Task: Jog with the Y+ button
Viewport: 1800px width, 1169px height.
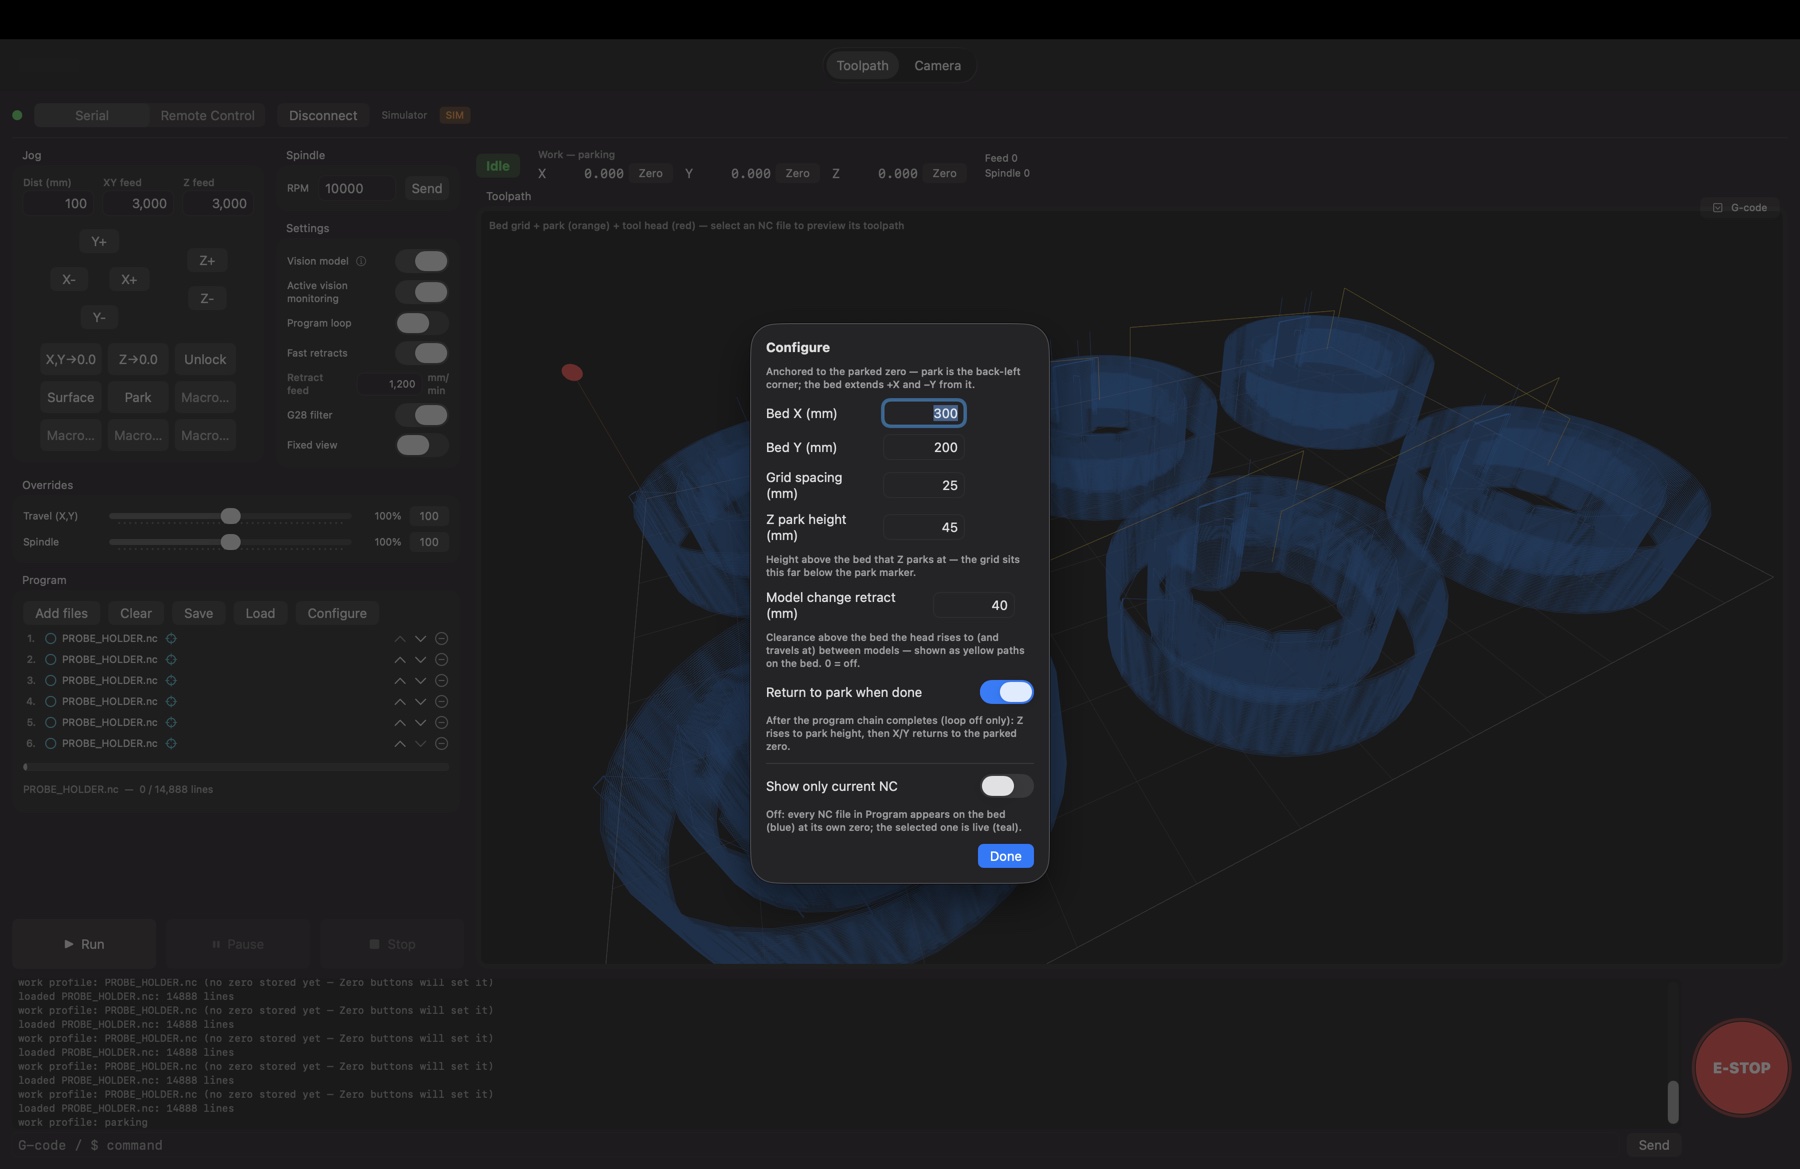Action: click(99, 241)
